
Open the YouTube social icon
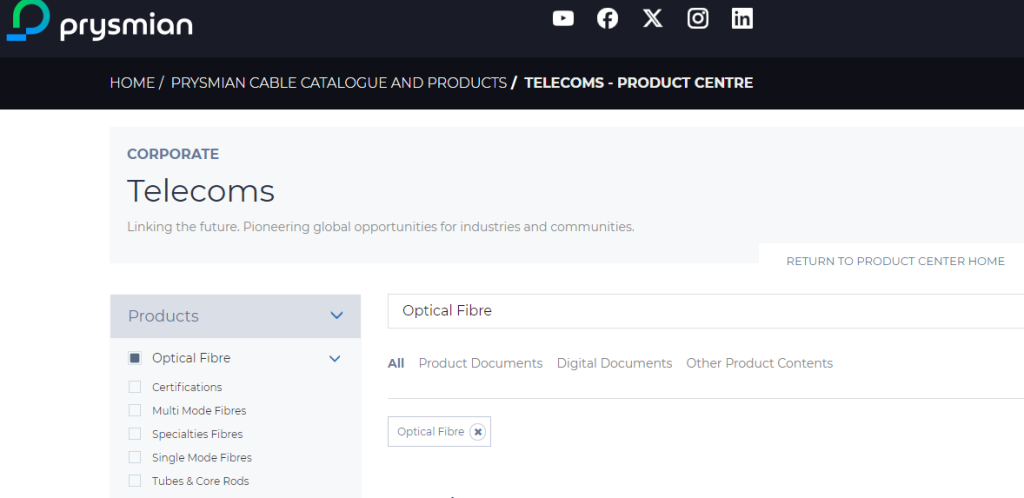click(x=563, y=18)
